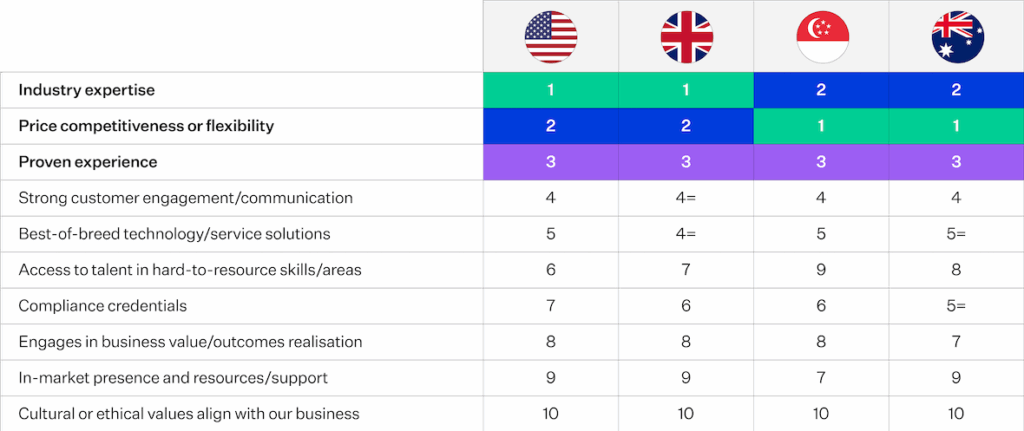Click the Industry expertise row label
Image resolution: width=1024 pixels, height=431 pixels.
click(87, 90)
